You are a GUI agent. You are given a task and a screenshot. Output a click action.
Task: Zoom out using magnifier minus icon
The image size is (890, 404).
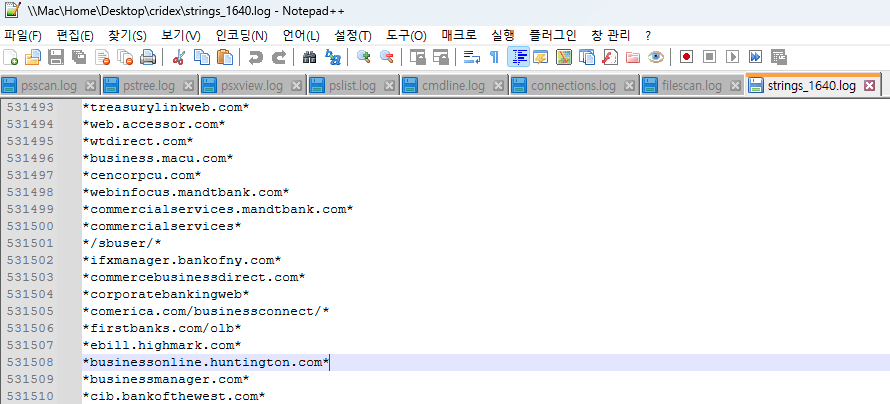[x=387, y=57]
